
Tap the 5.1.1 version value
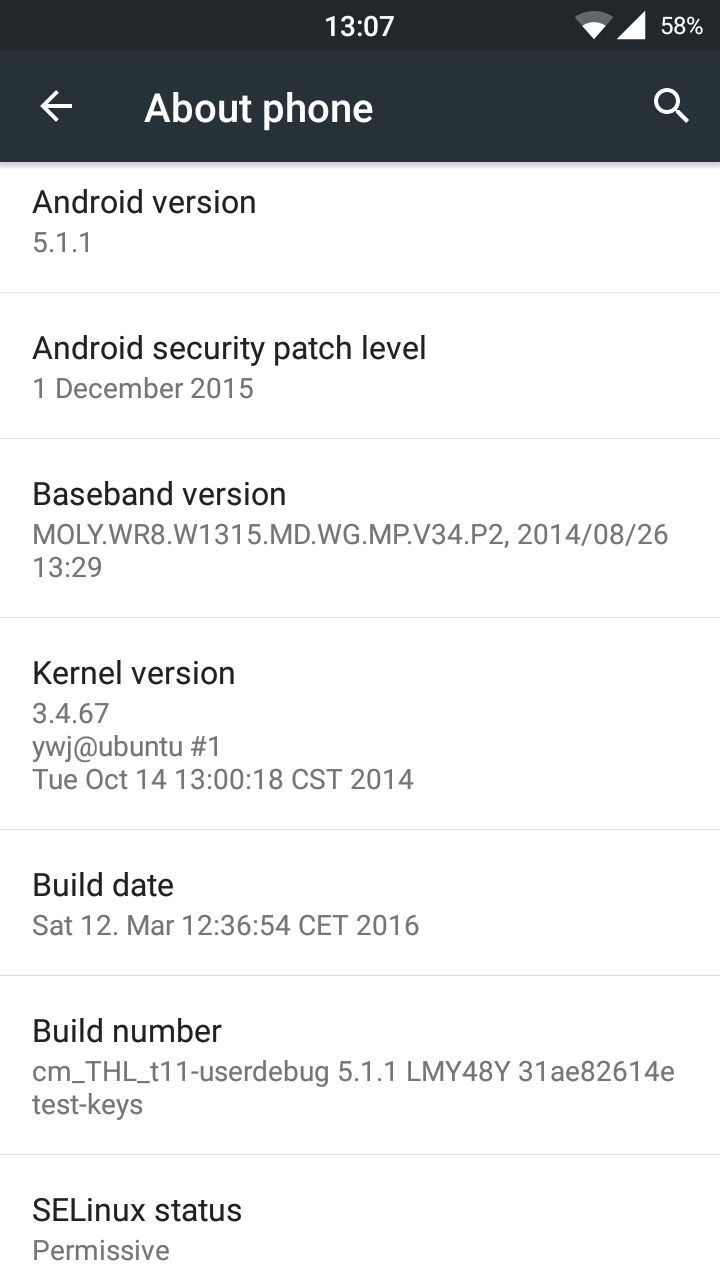coord(62,243)
